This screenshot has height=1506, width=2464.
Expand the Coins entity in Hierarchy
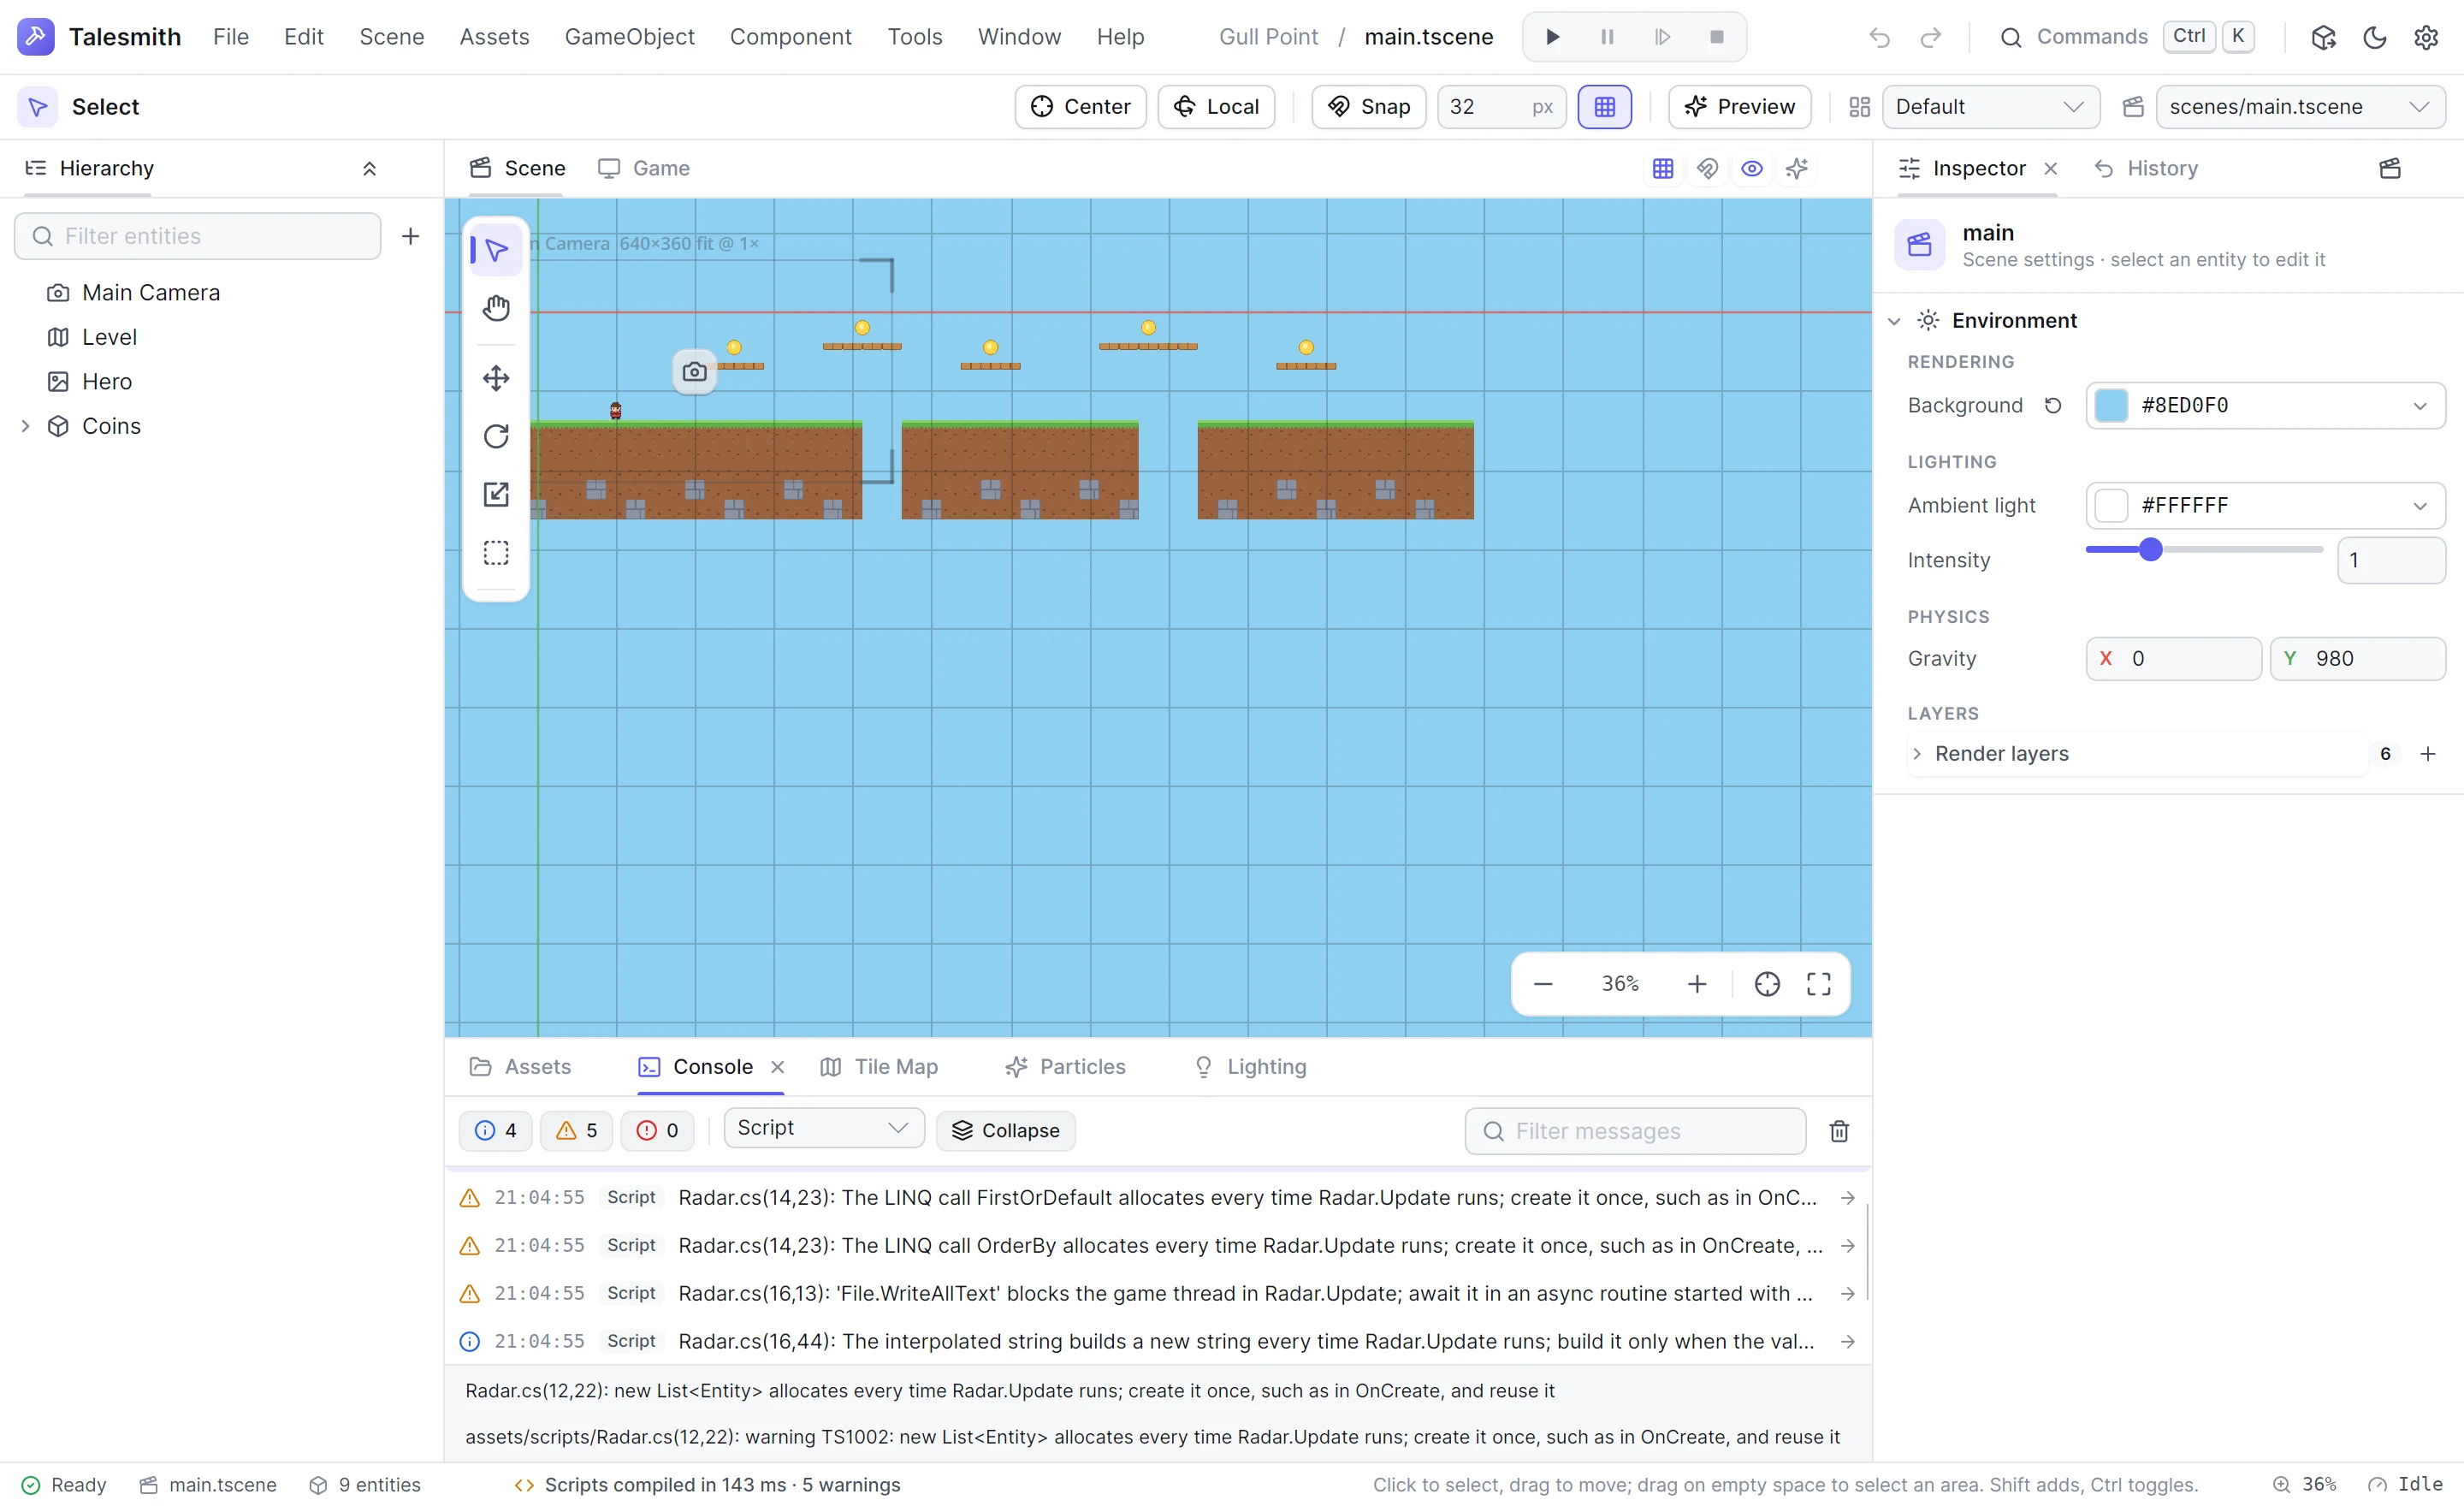26,426
